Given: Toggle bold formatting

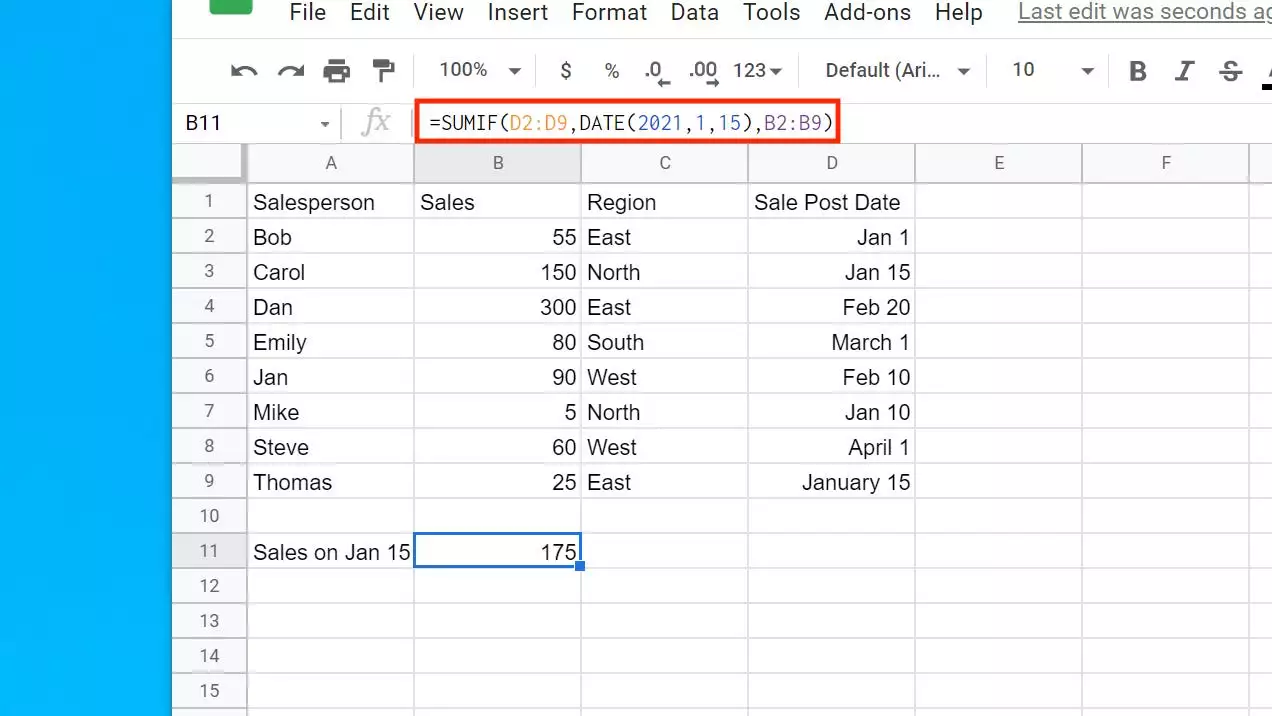Looking at the screenshot, I should point(1137,71).
